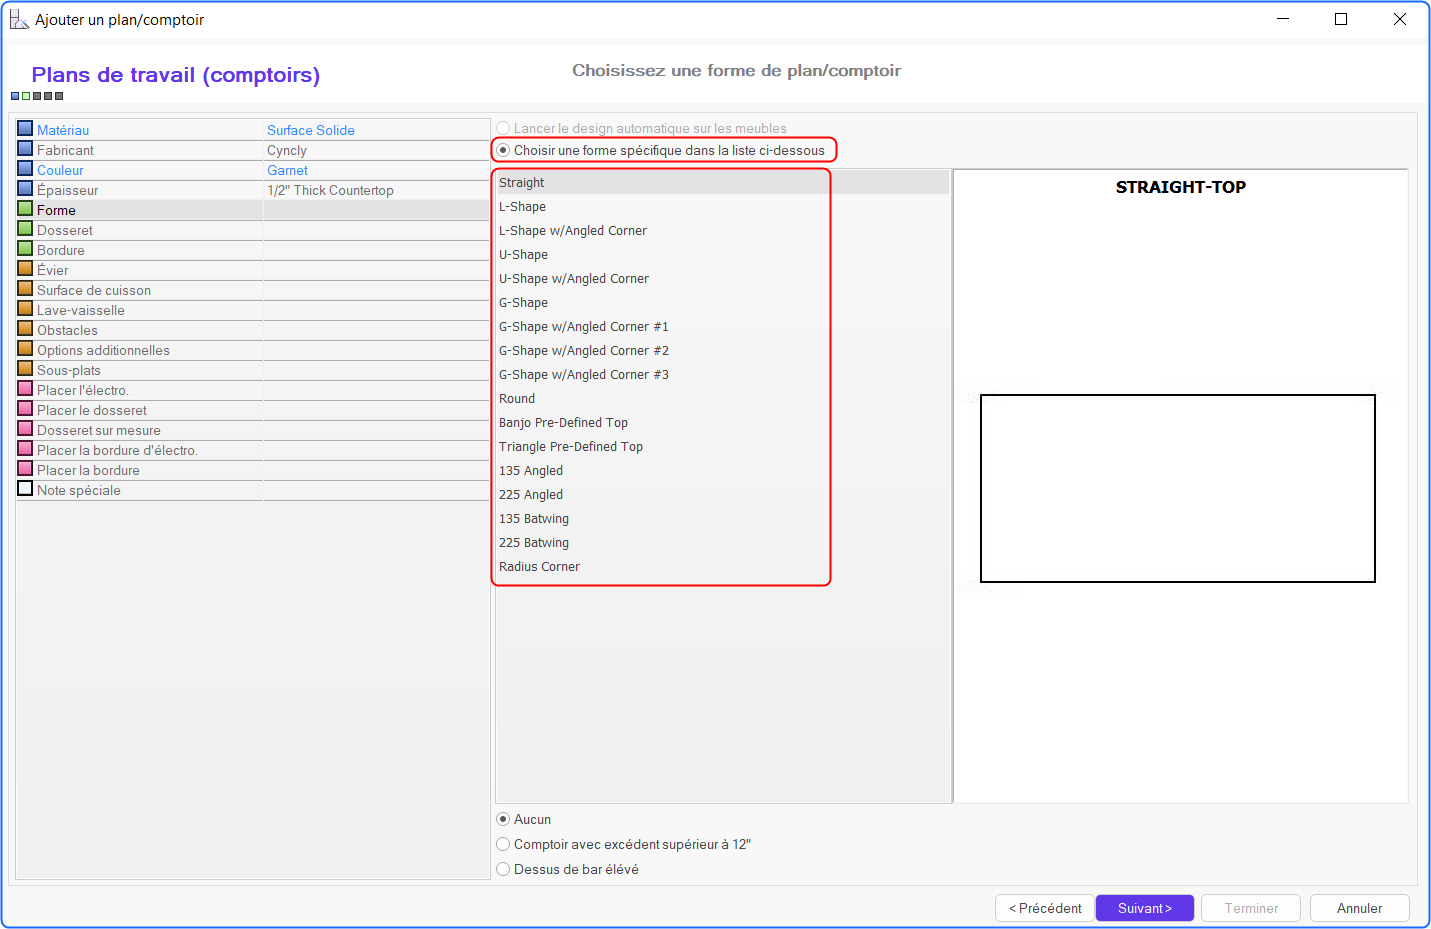Screen dimensions: 1431x929
Task: Click the pink icon beside Placer la bordure
Action: coord(25,469)
